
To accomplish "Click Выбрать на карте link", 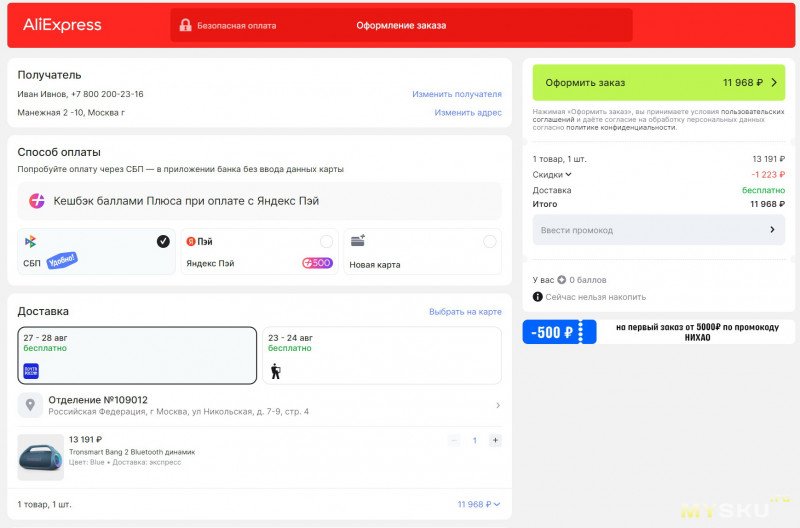I will click(x=465, y=311).
